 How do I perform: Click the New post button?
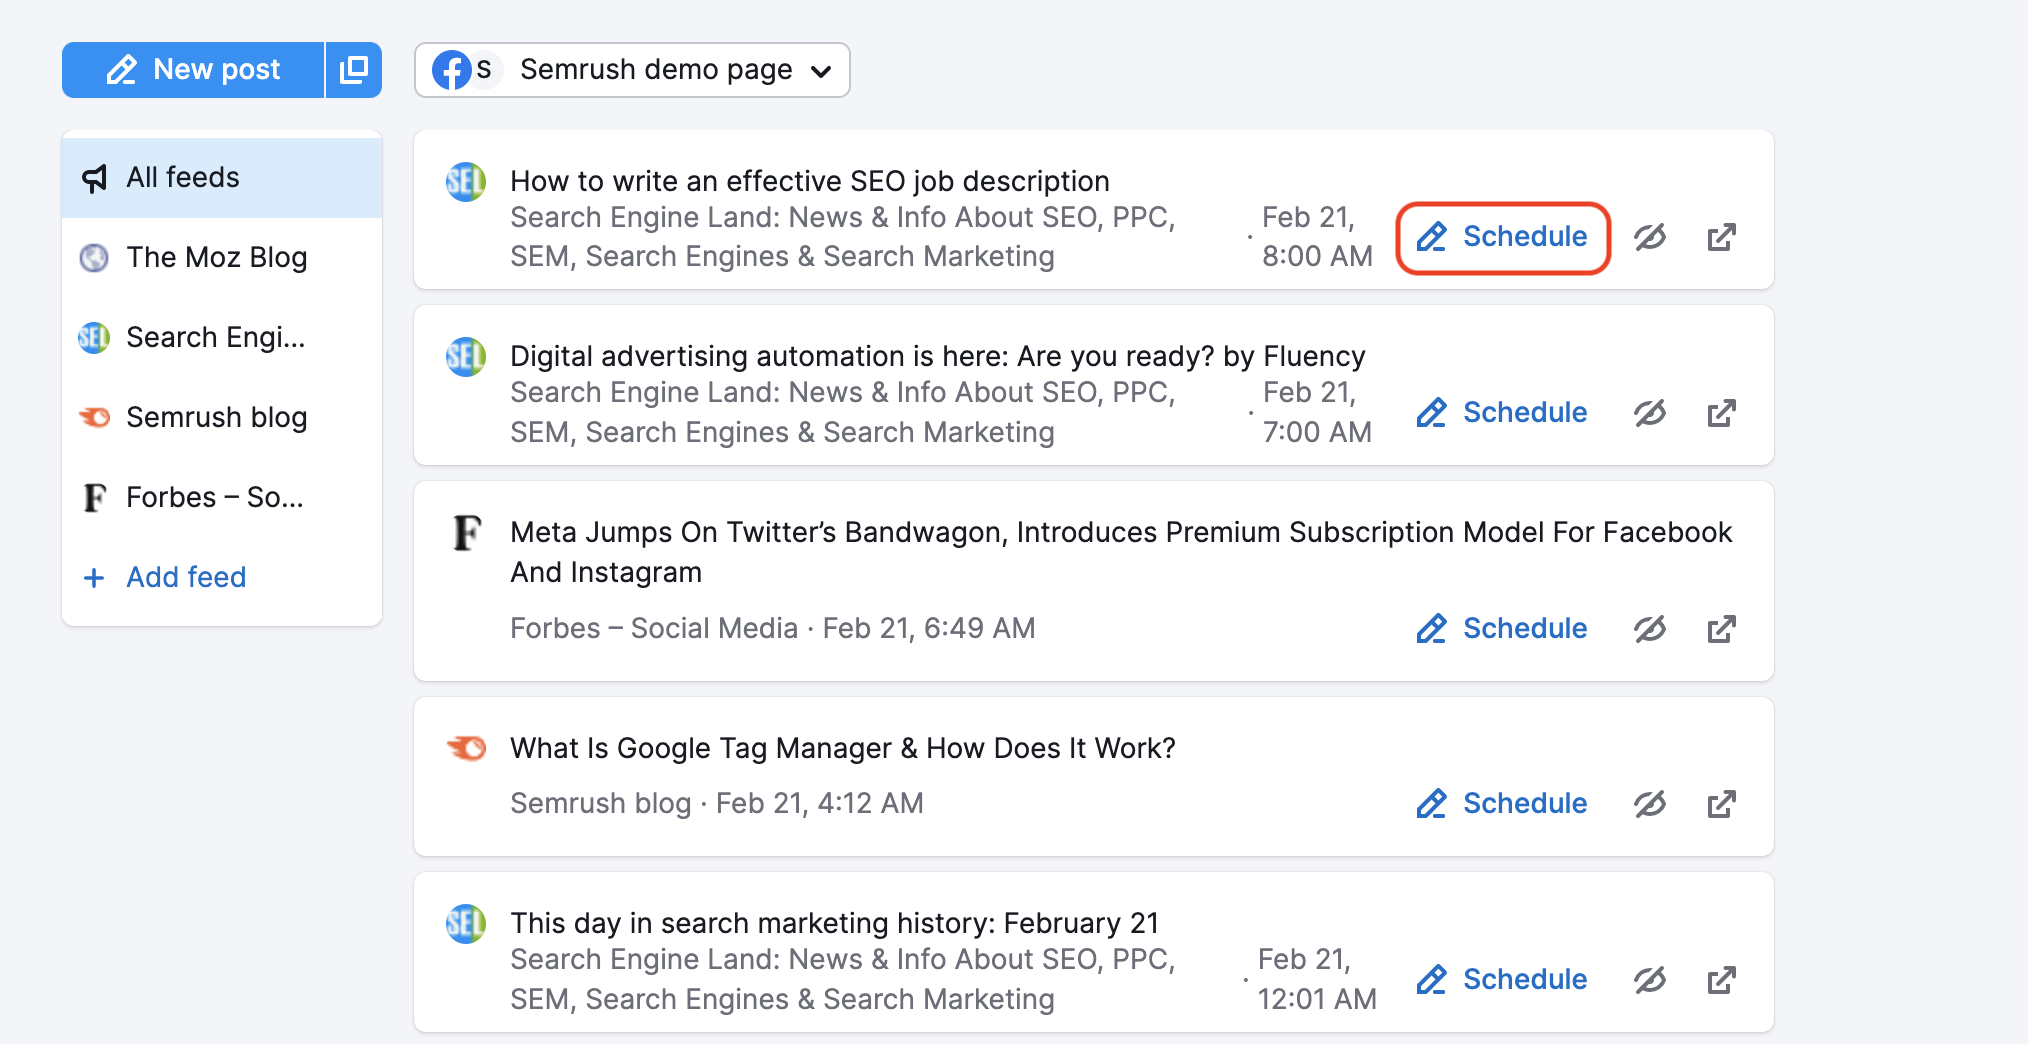pyautogui.click(x=194, y=70)
